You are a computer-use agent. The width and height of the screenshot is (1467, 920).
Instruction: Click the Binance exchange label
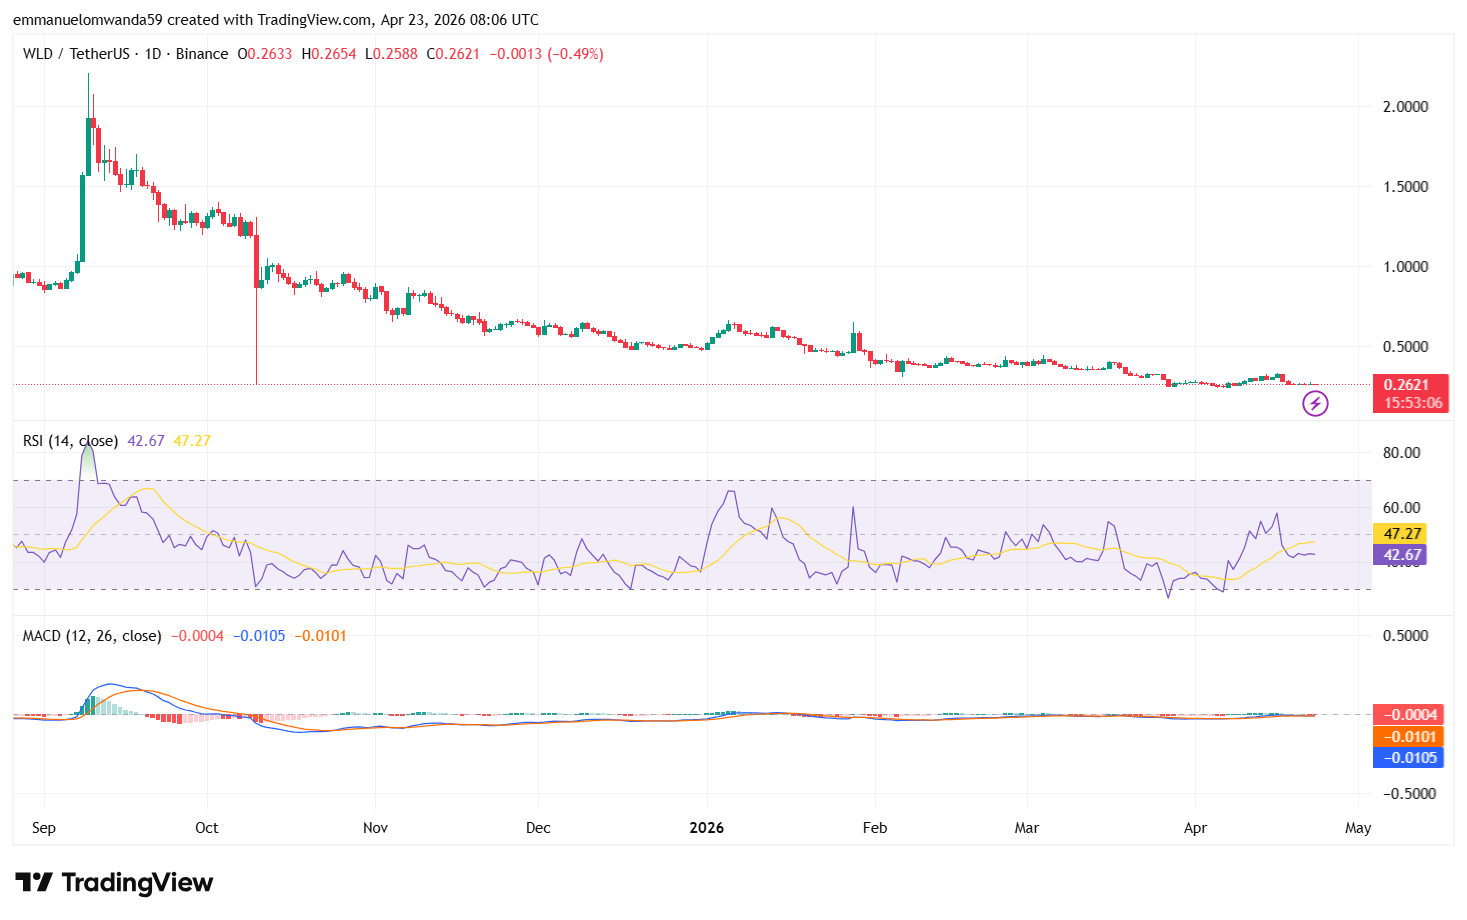click(x=202, y=54)
